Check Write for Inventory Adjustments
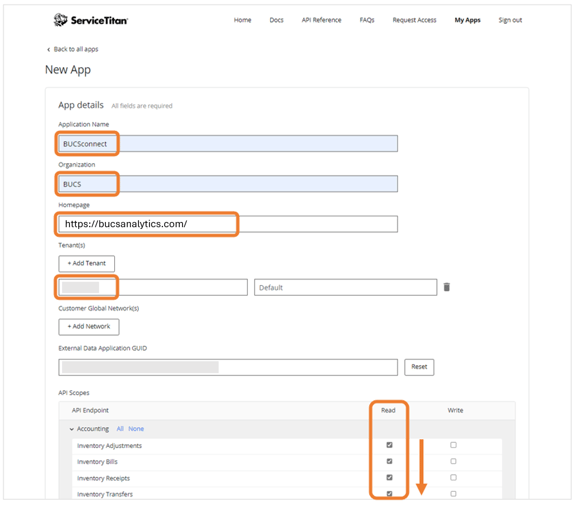The width and height of the screenshot is (578, 506). 453,445
